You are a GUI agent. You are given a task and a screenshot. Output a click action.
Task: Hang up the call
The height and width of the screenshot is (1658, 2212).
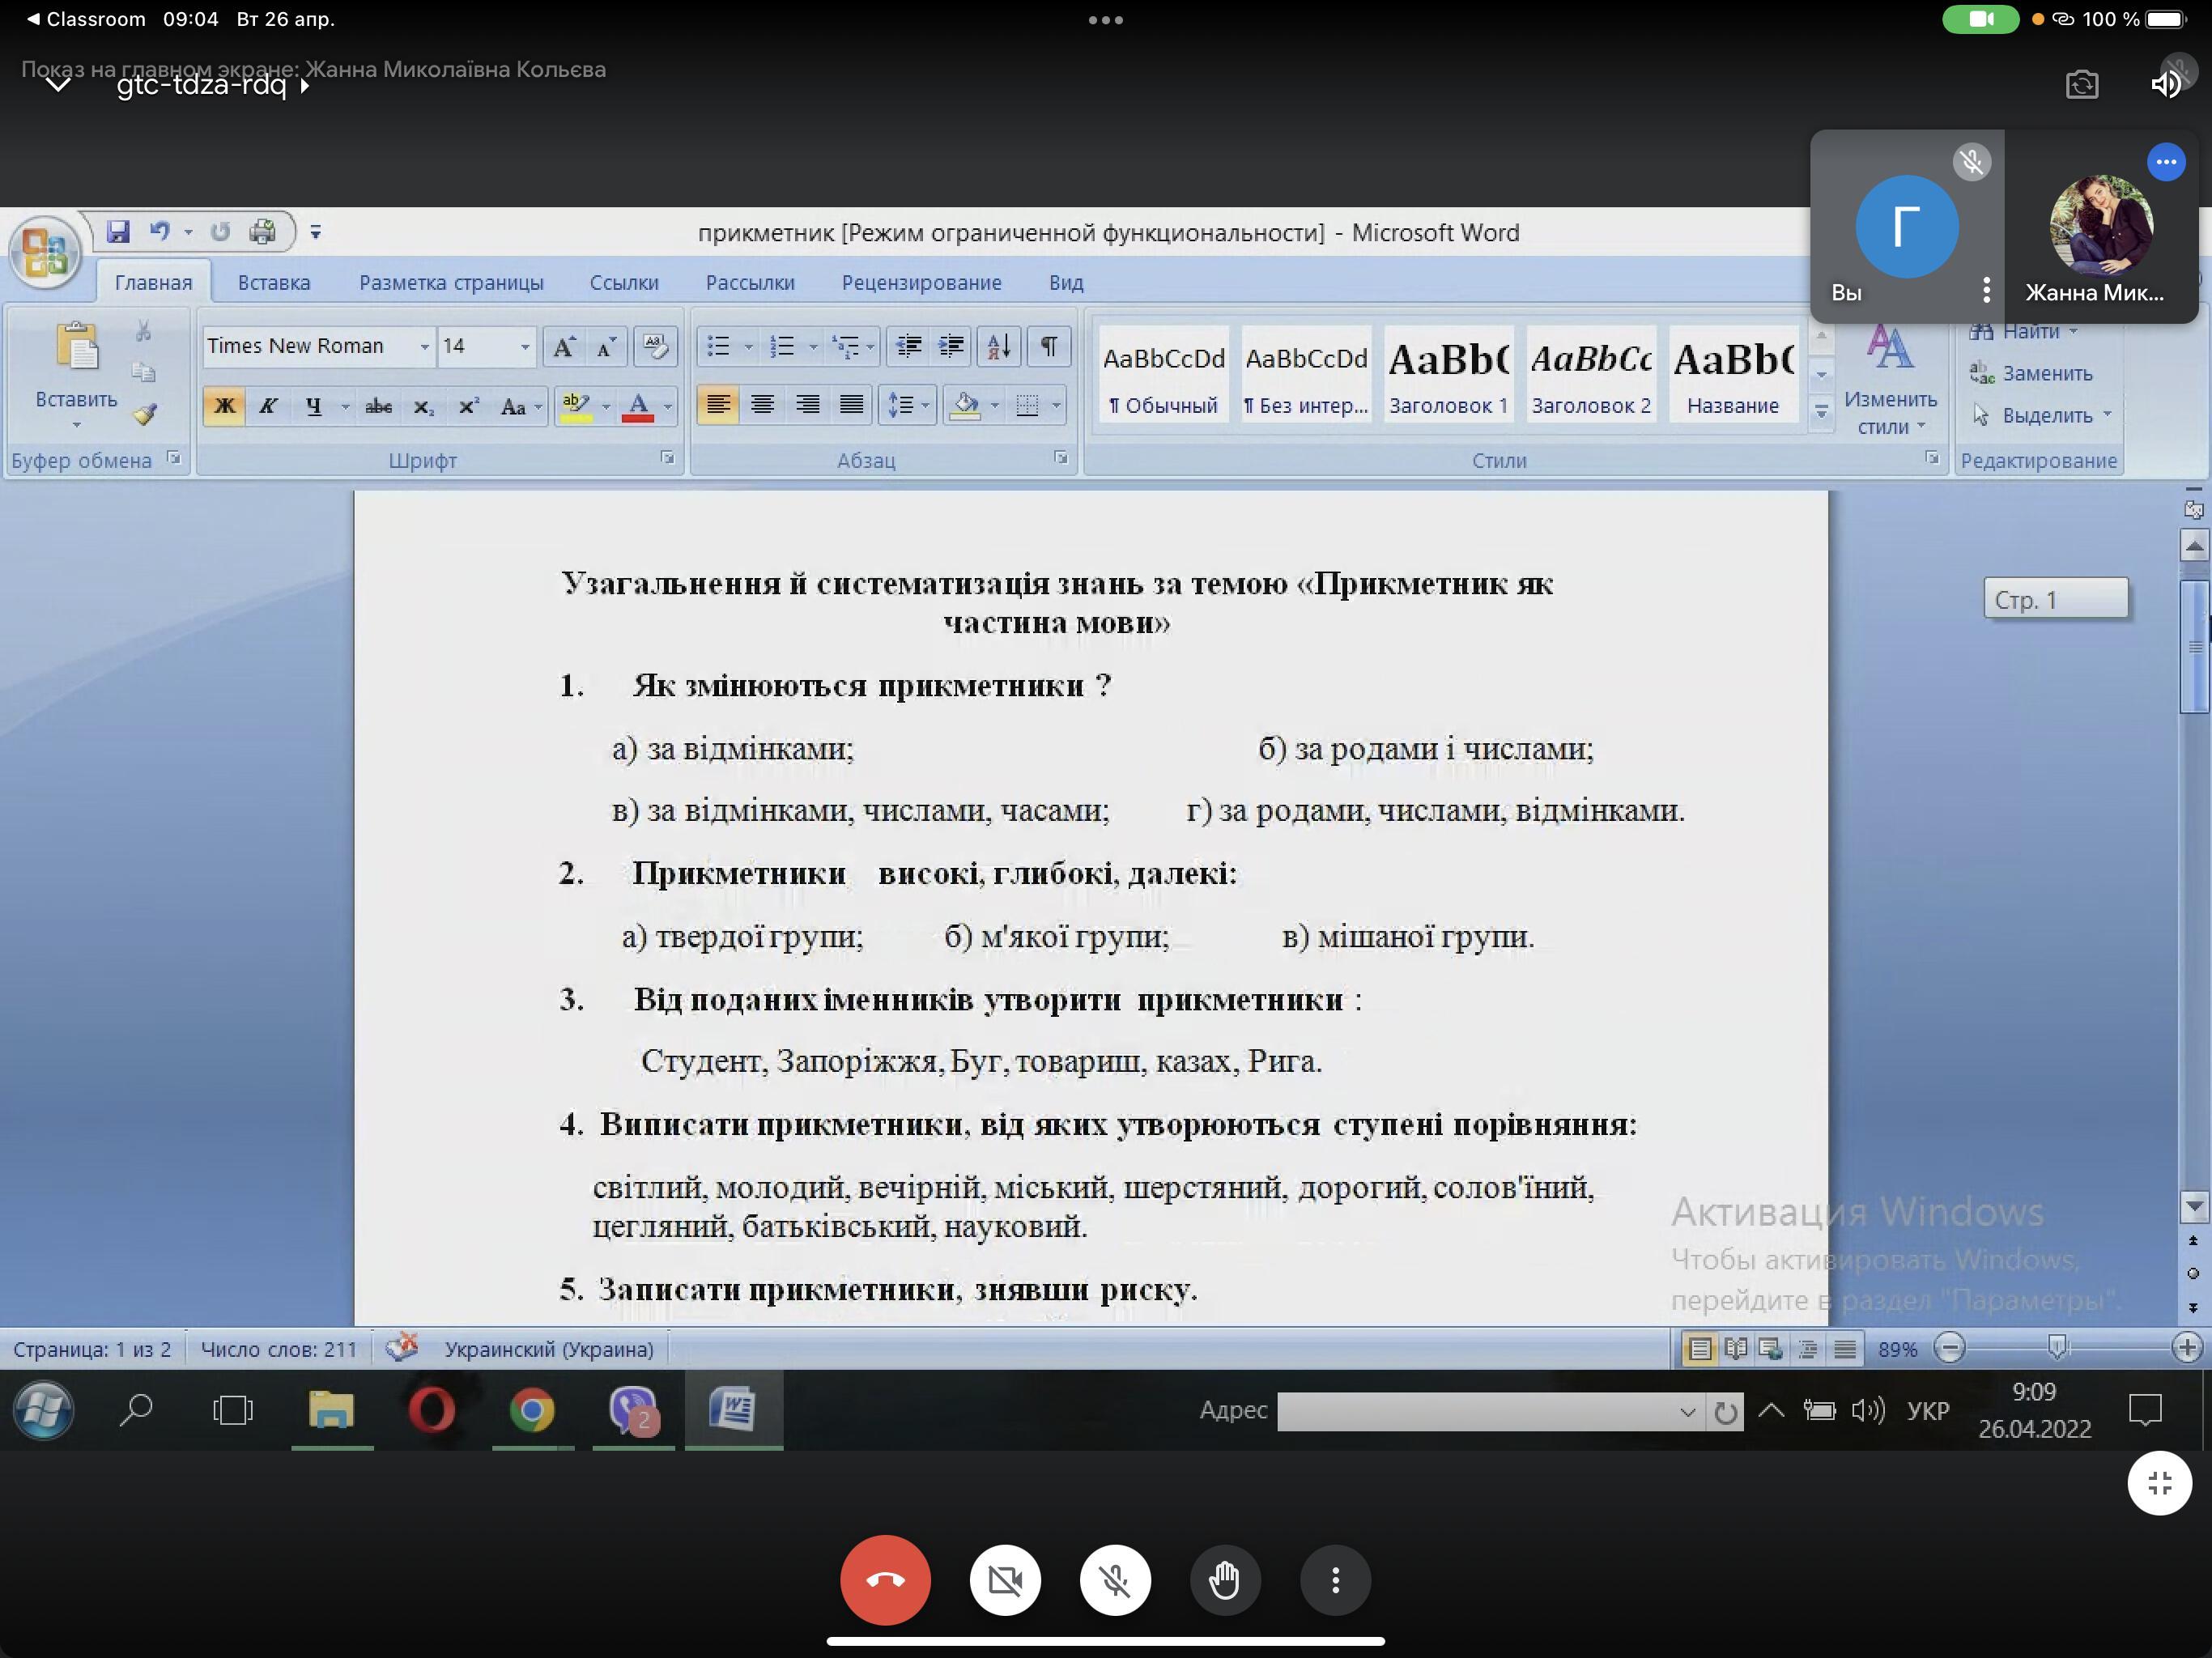[x=885, y=1580]
